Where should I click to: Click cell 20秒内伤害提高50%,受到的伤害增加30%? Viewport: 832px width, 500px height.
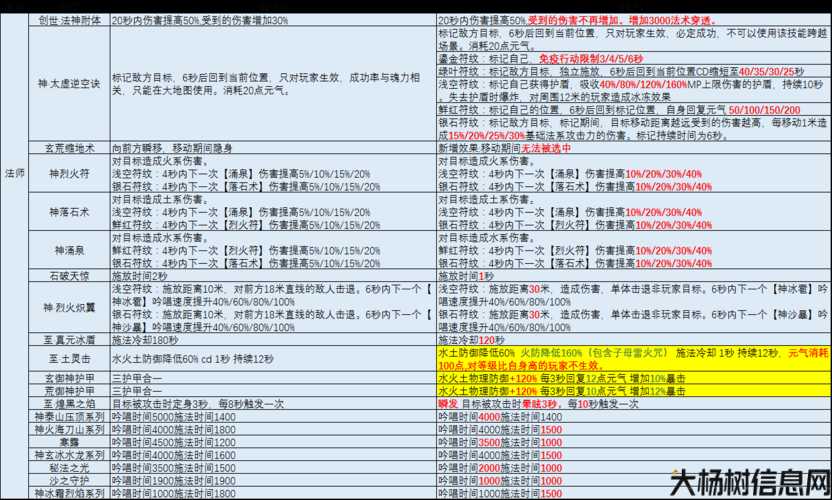273,20
